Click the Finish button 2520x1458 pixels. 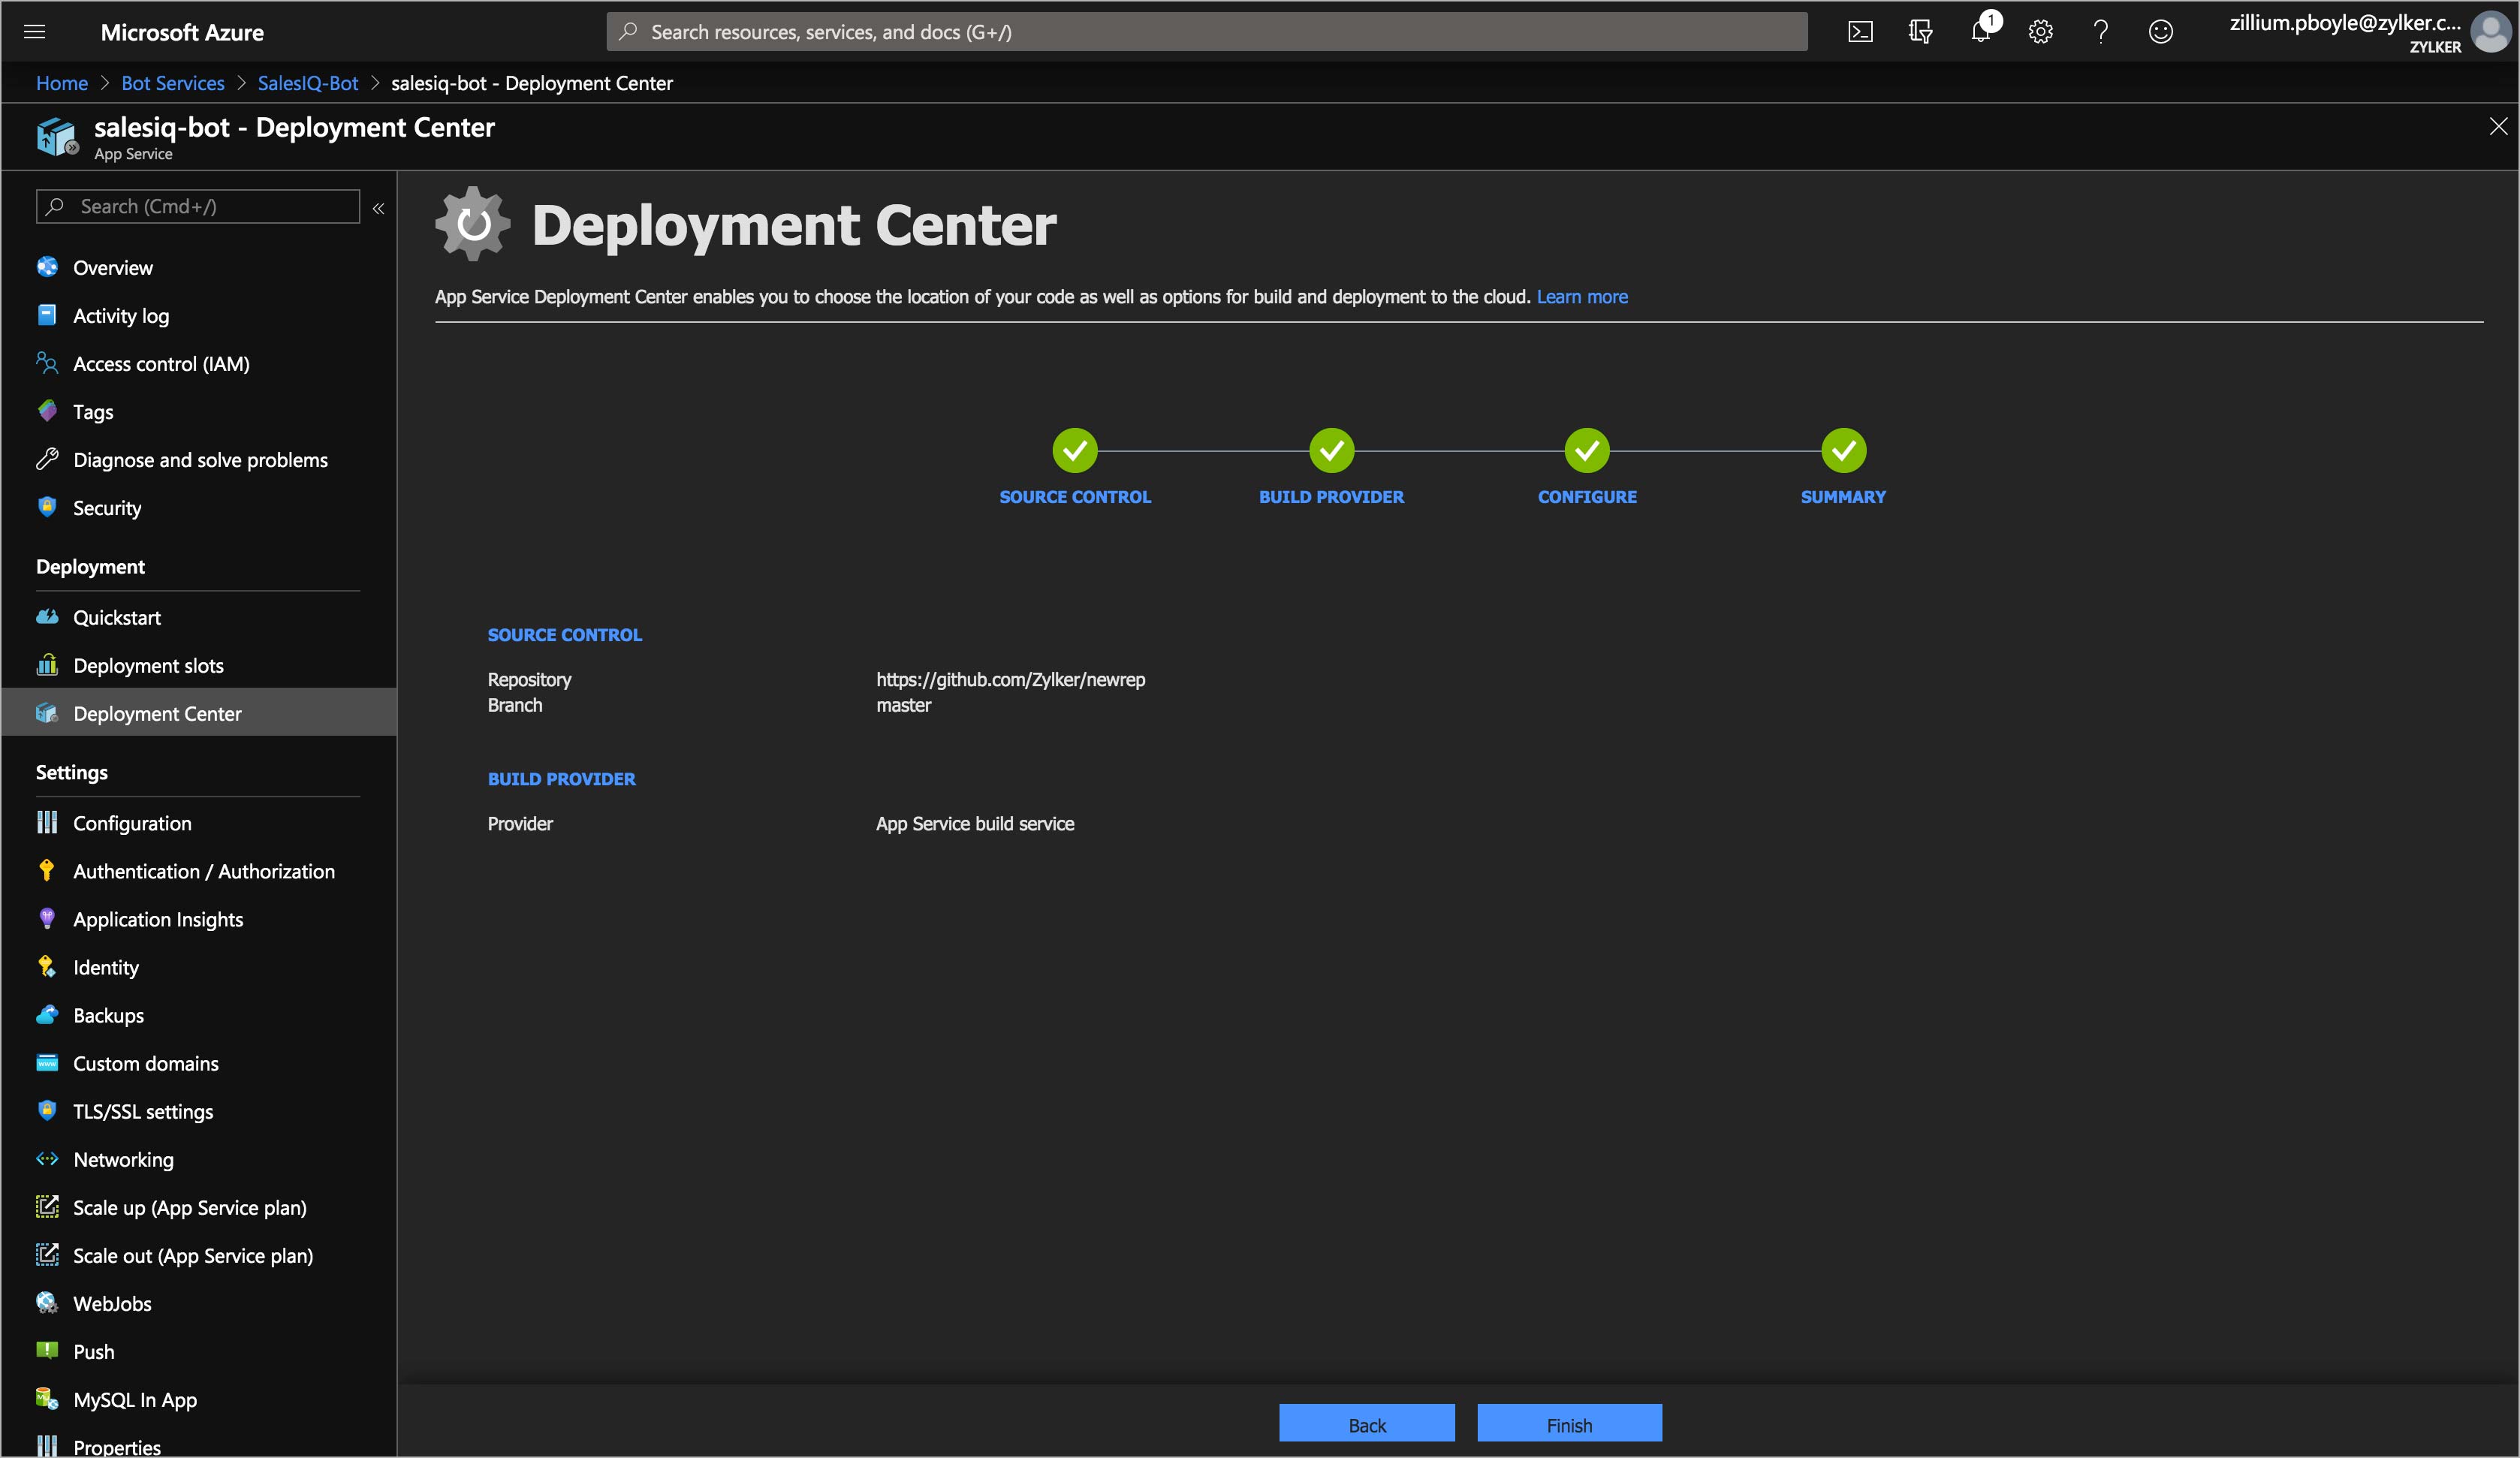tap(1568, 1424)
